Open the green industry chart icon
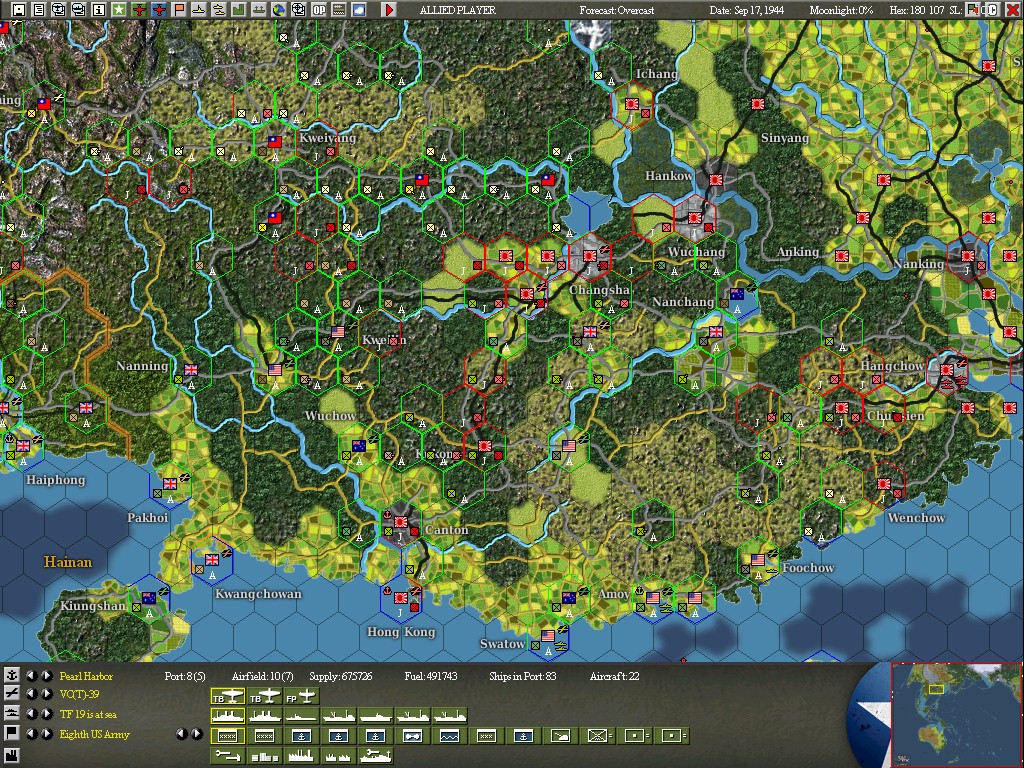 click(238, 10)
